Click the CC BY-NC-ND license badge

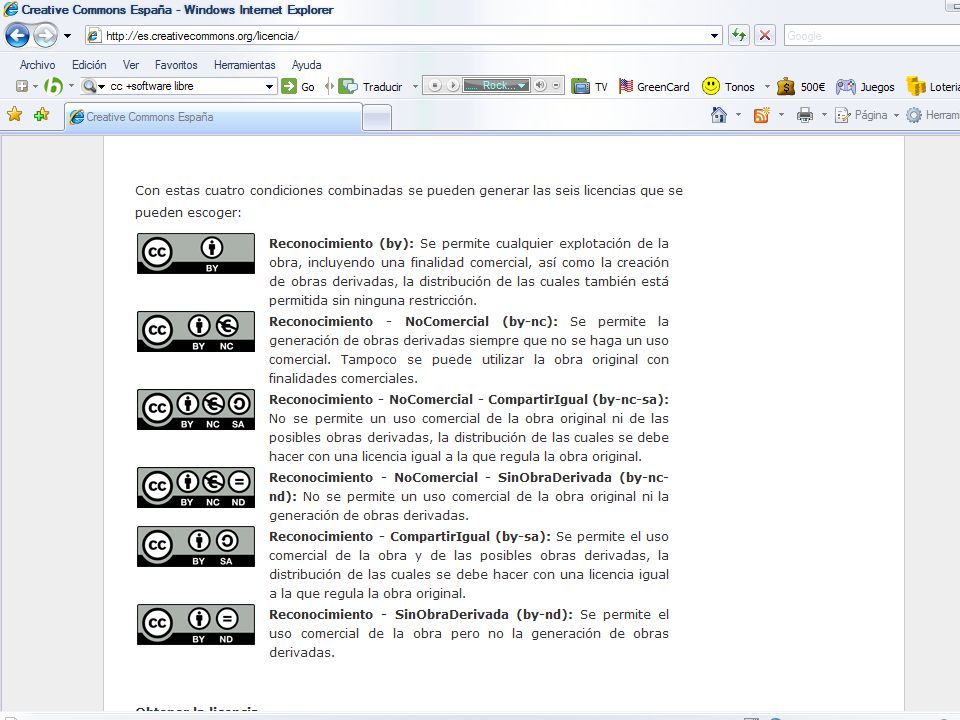[196, 487]
